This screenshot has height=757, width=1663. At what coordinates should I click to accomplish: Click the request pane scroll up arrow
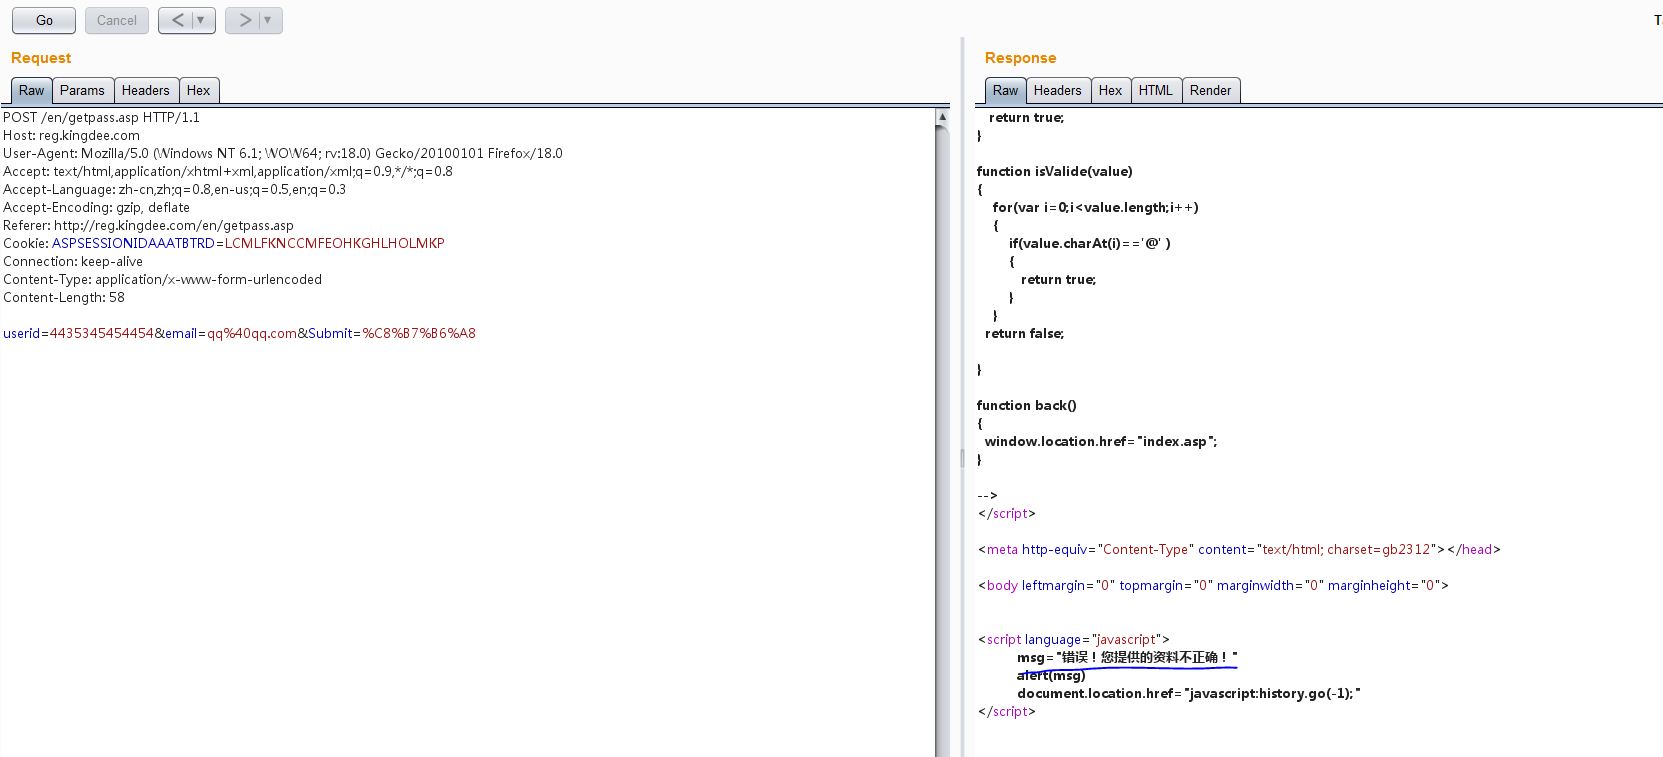tap(942, 117)
